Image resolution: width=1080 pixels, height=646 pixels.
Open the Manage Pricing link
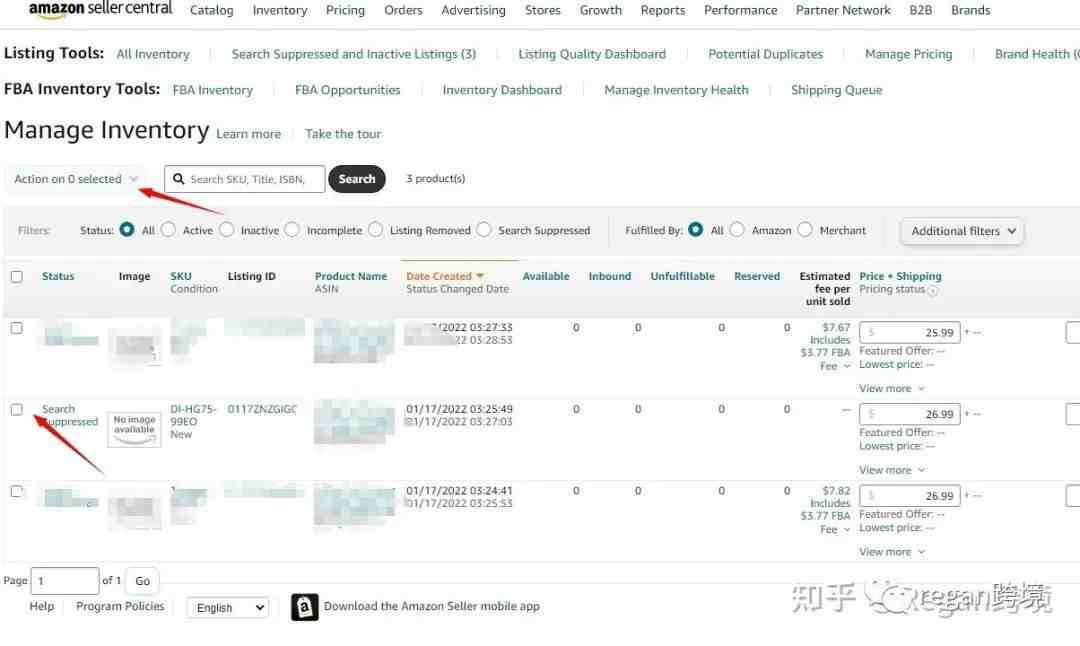point(908,54)
